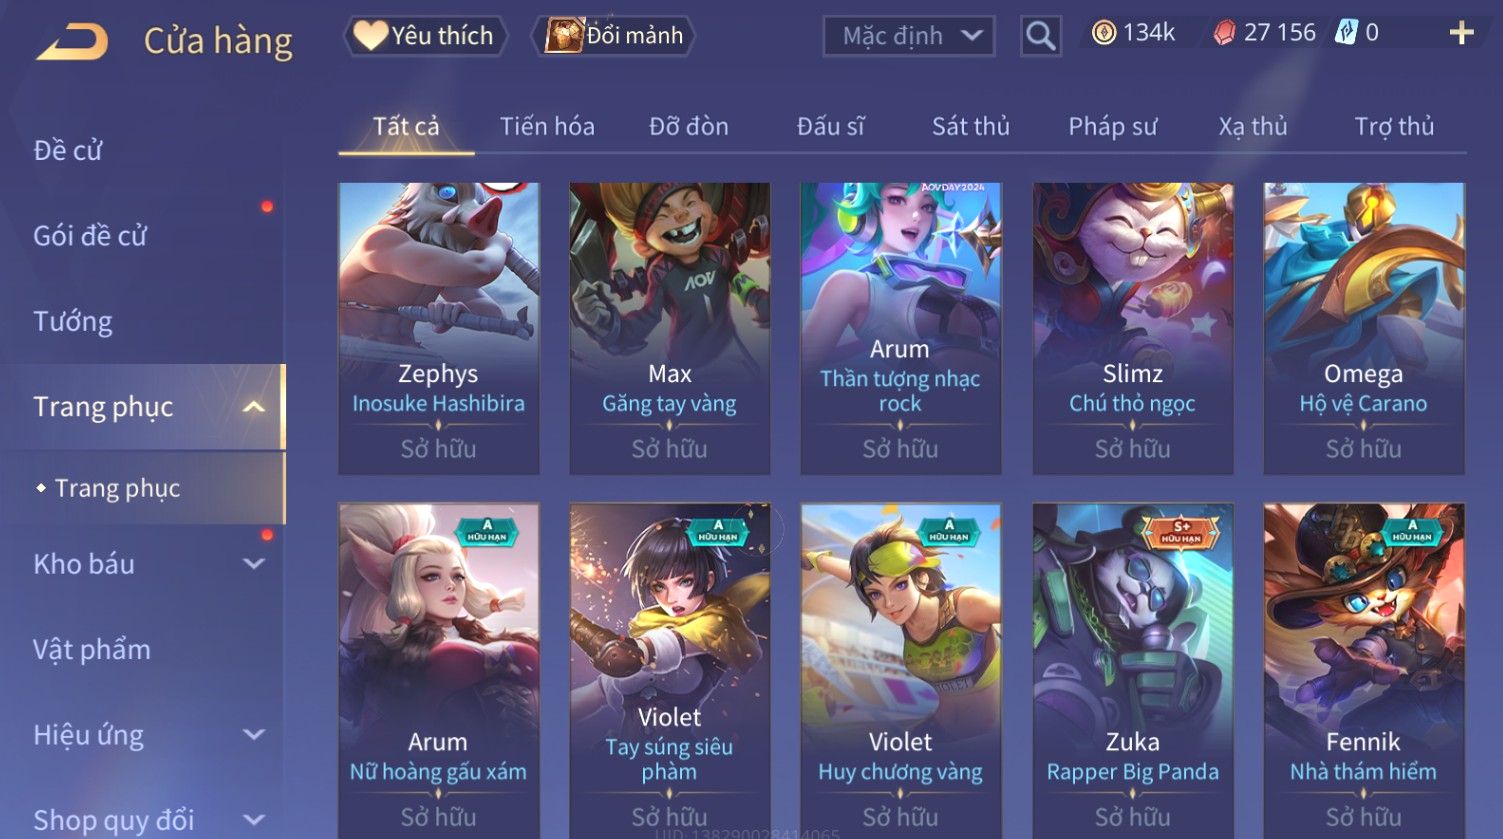Click the red gem currency icon
Image resolution: width=1503 pixels, height=839 pixels.
click(1224, 34)
